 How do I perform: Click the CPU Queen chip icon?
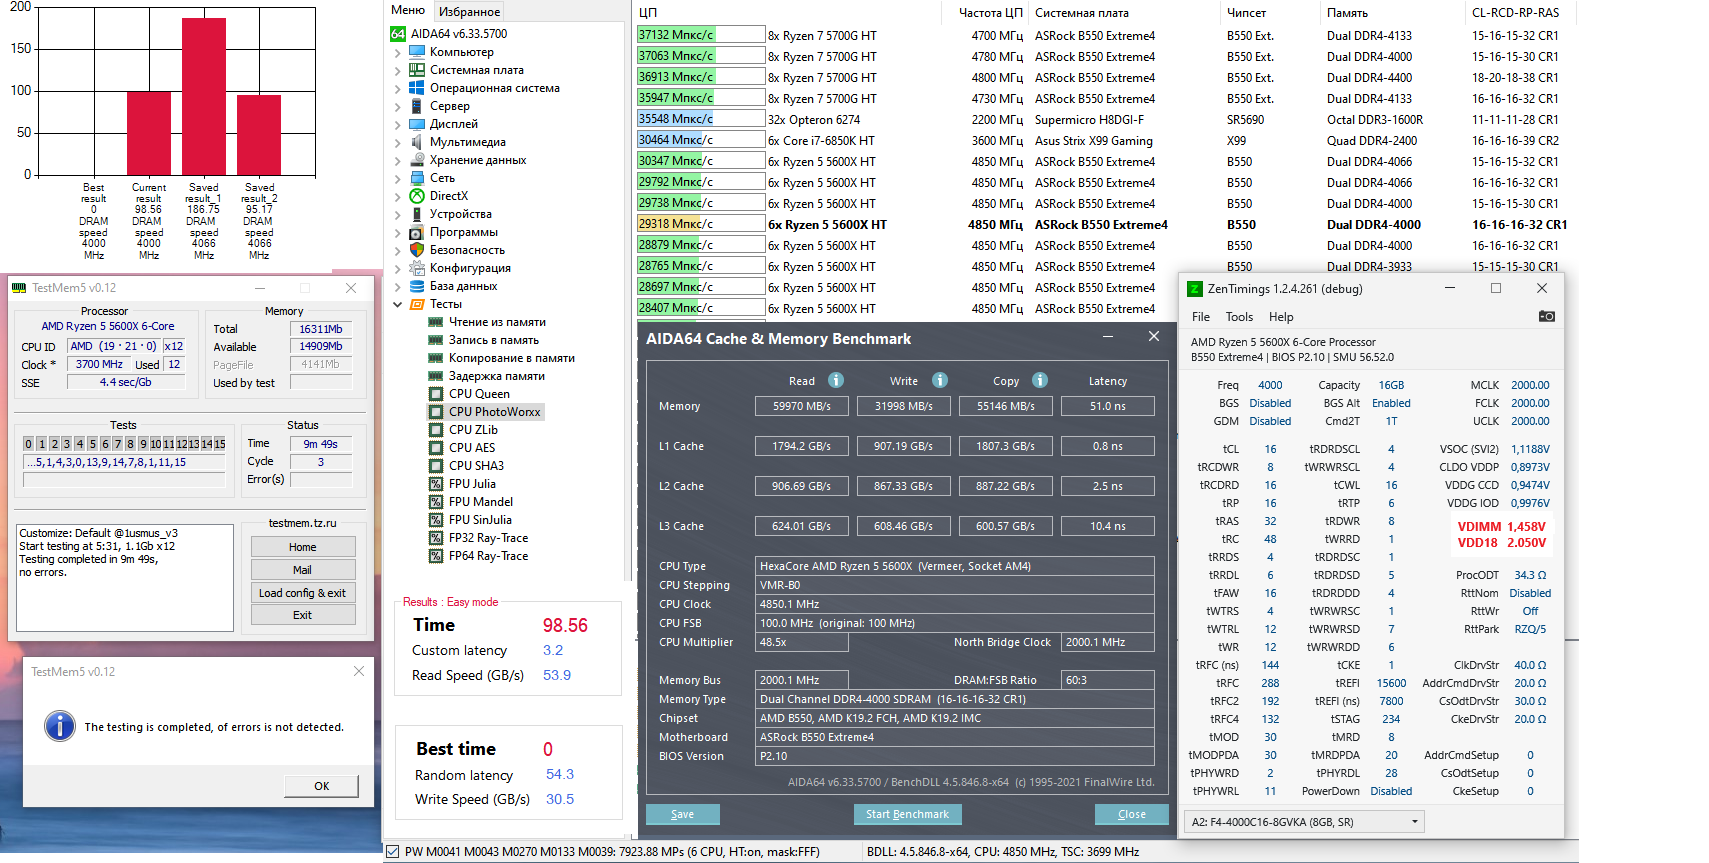tap(436, 394)
